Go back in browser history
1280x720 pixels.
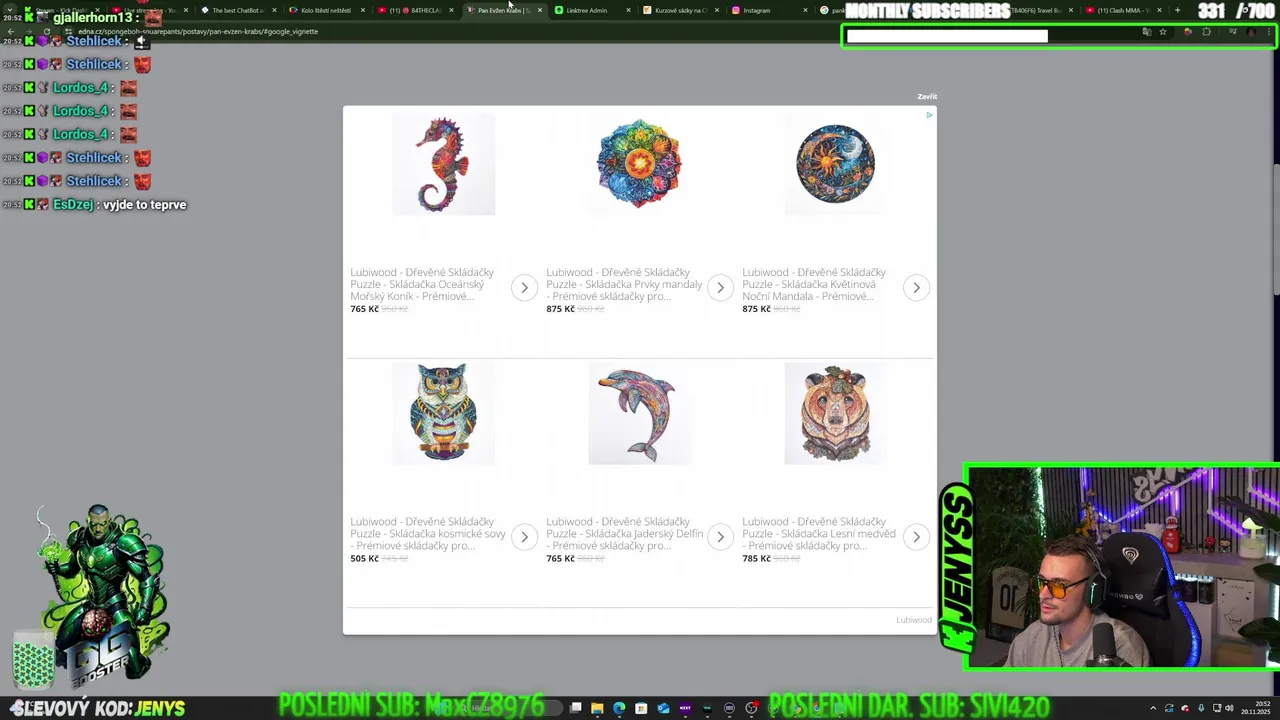[x=11, y=31]
